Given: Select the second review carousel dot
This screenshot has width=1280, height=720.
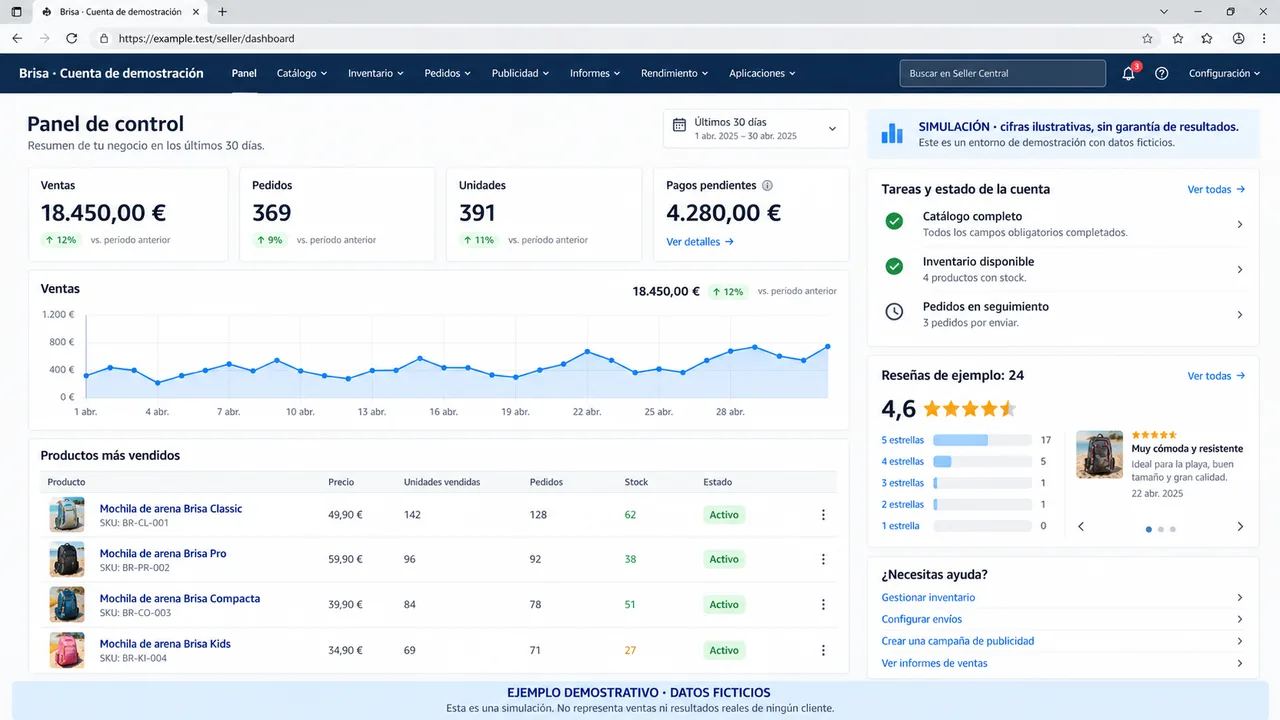Looking at the screenshot, I should tap(1160, 529).
